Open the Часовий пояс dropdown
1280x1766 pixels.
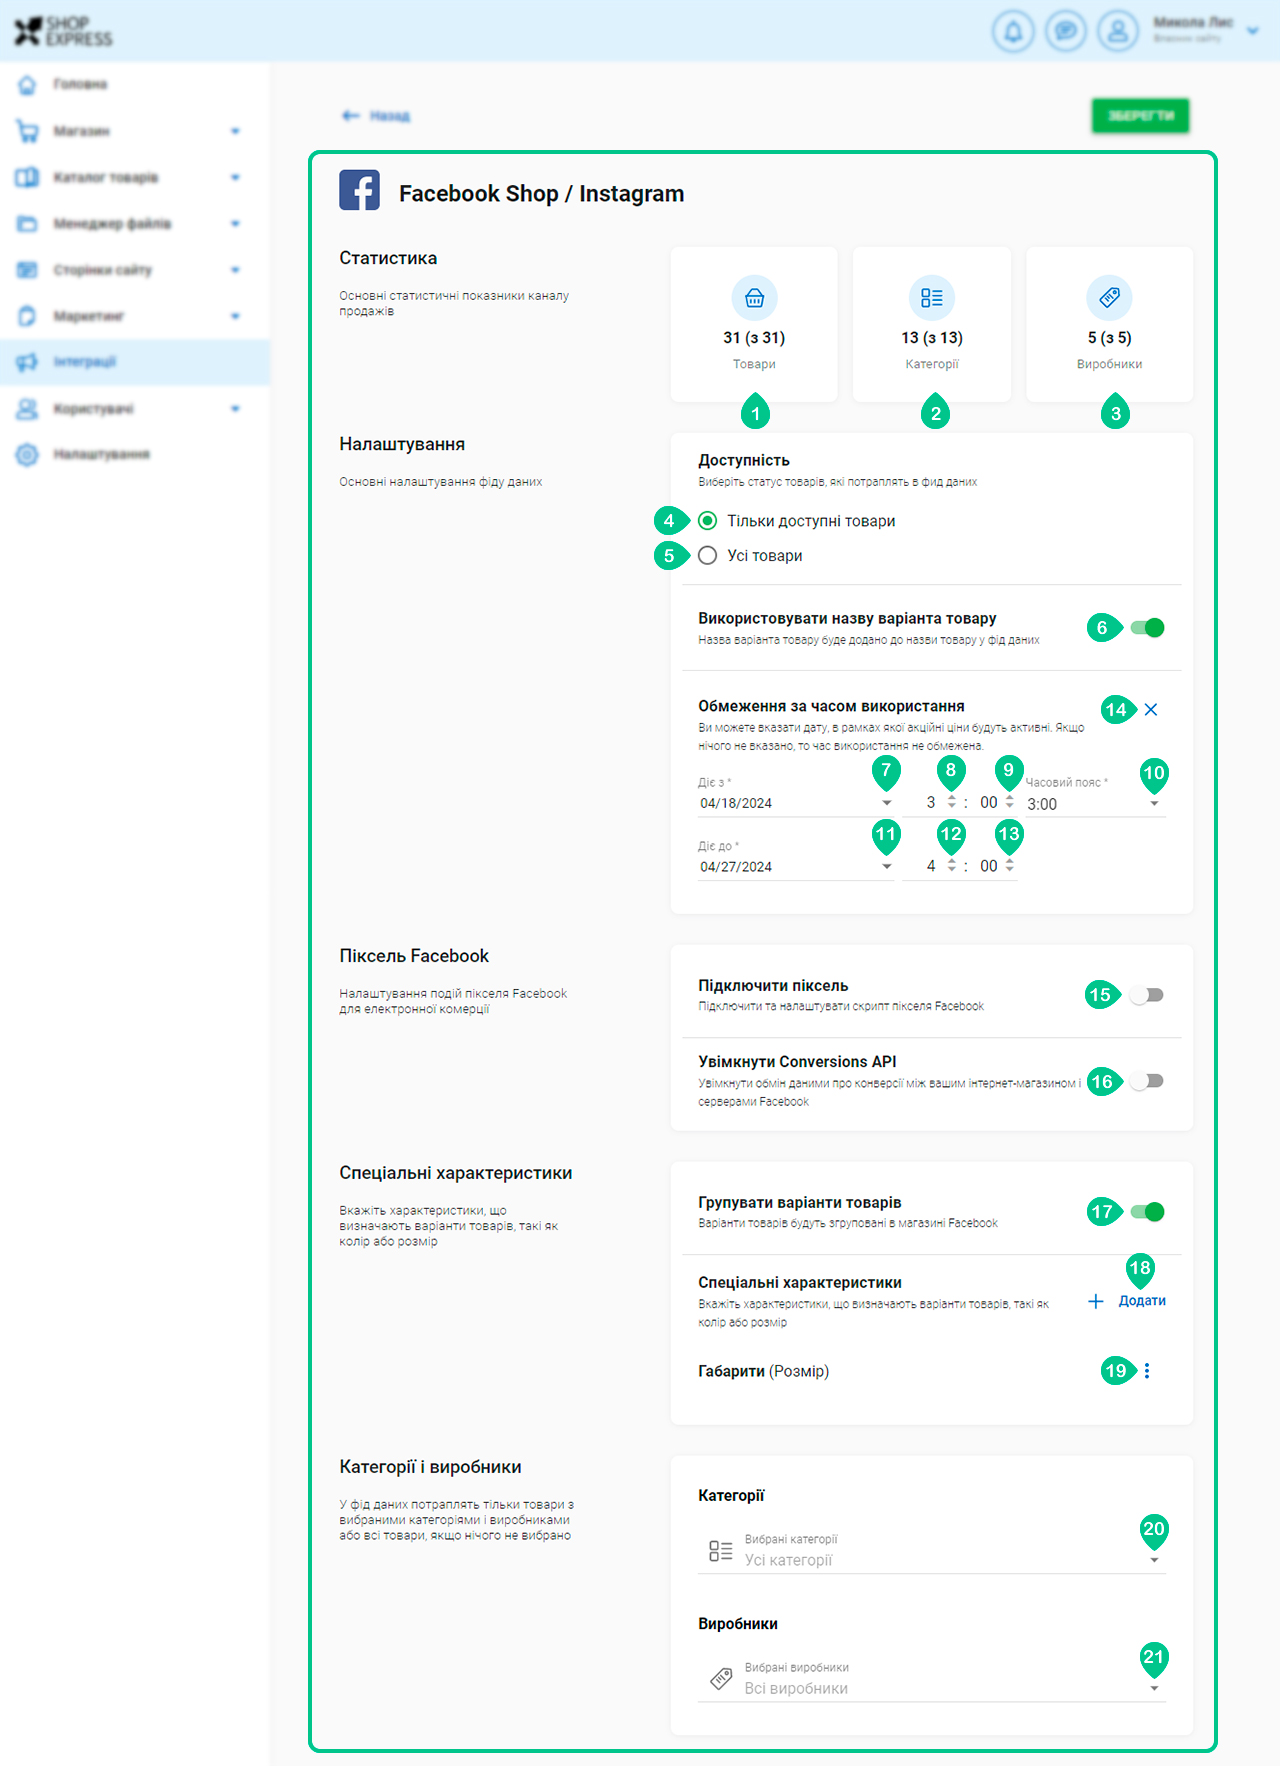tap(1096, 804)
